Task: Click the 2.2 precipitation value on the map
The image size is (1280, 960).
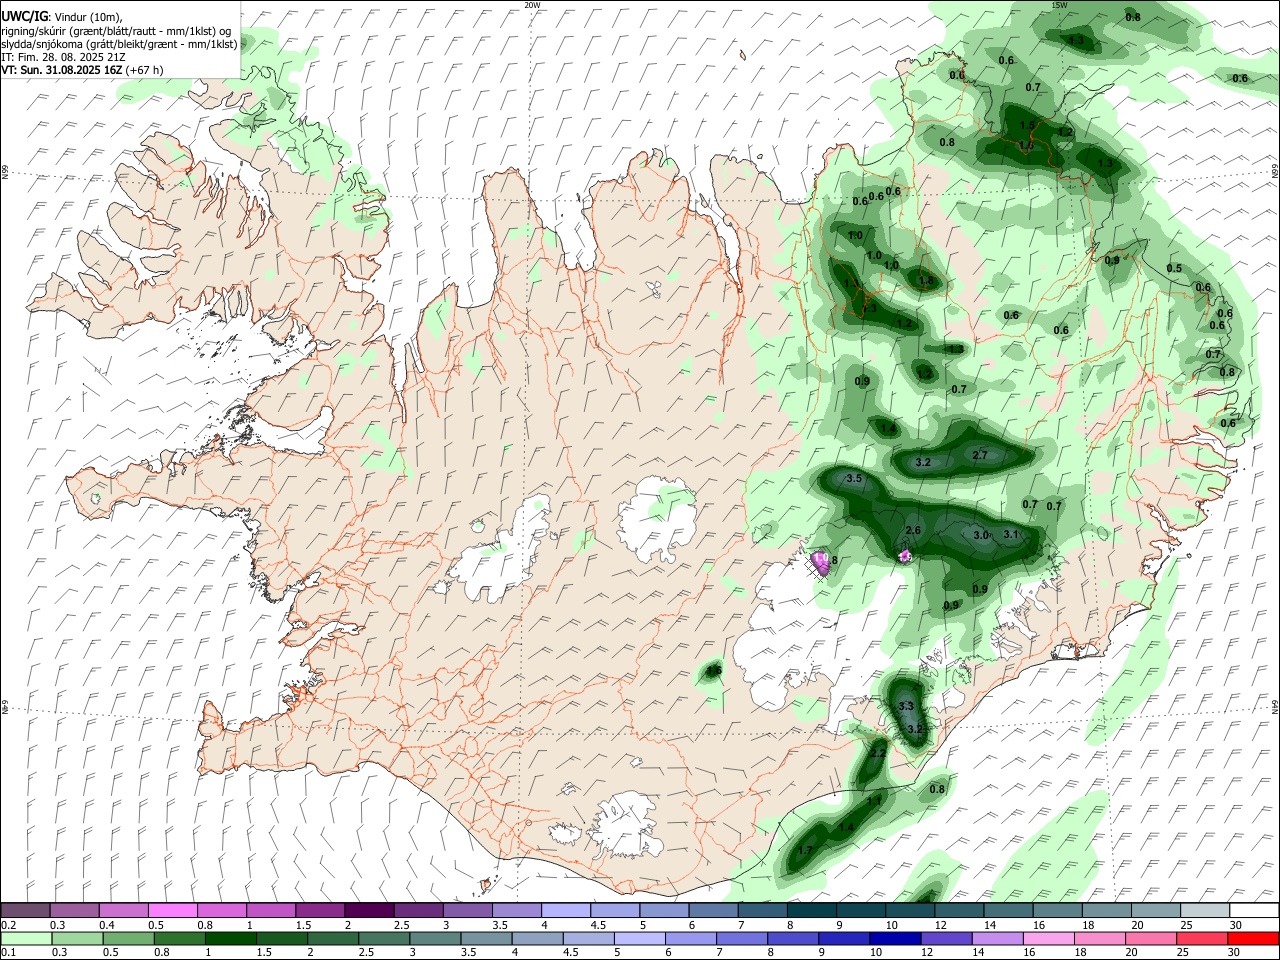Action: 878,753
